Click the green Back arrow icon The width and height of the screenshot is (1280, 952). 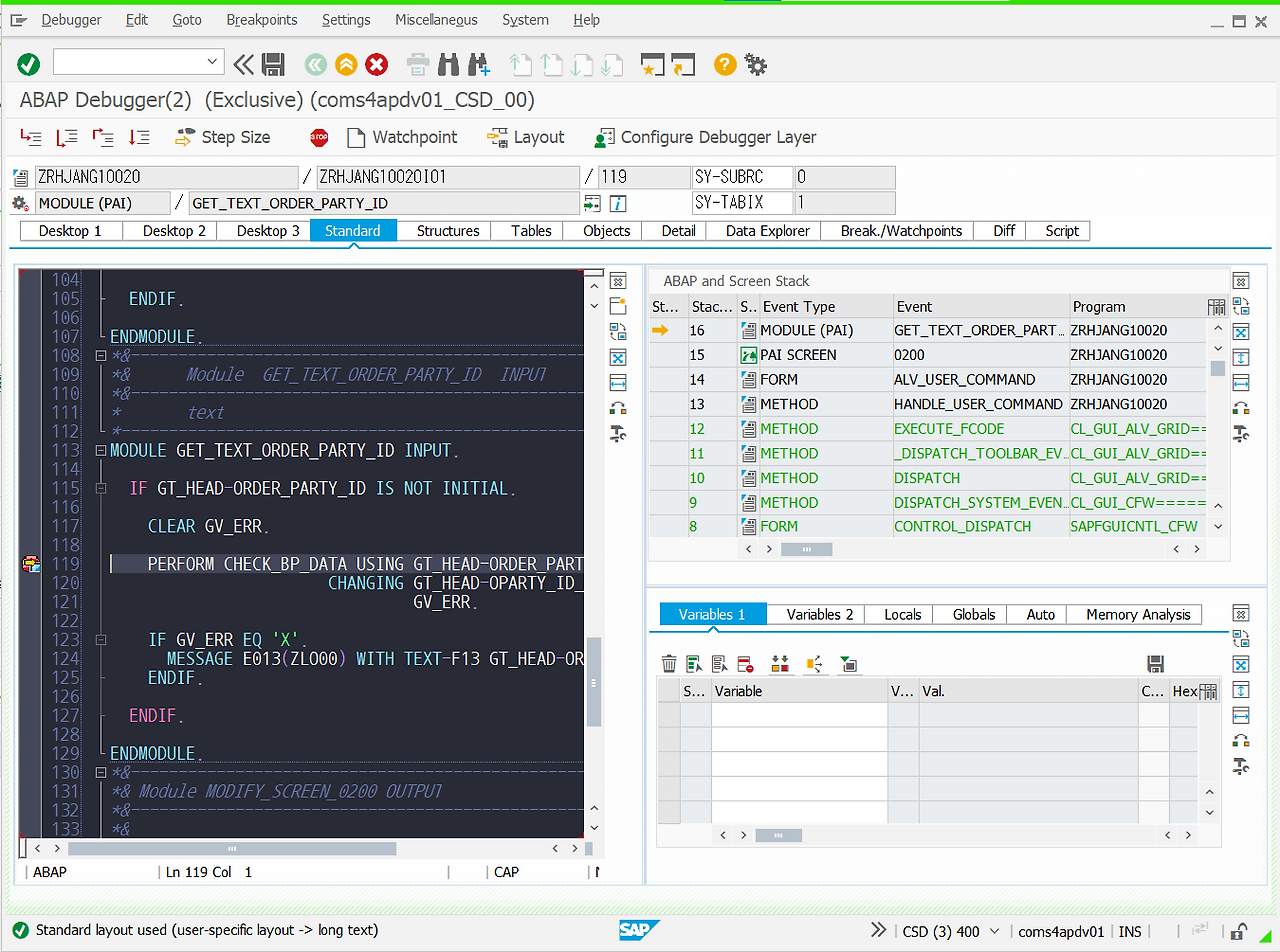(x=316, y=65)
